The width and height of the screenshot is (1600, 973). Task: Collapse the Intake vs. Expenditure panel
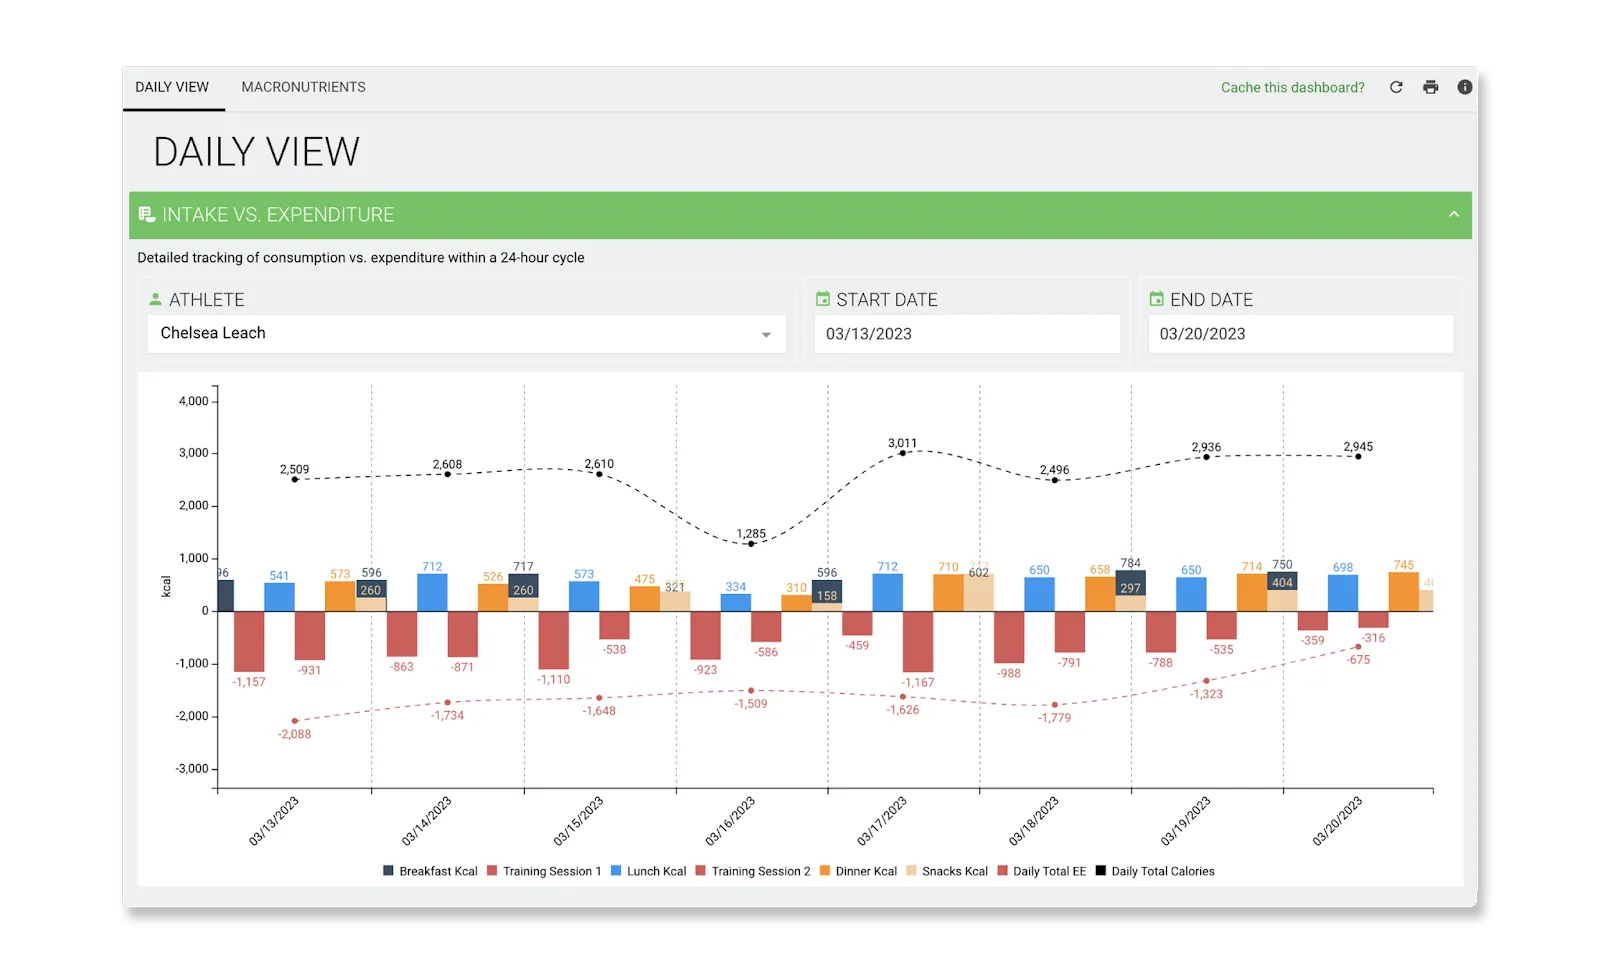(x=1454, y=214)
